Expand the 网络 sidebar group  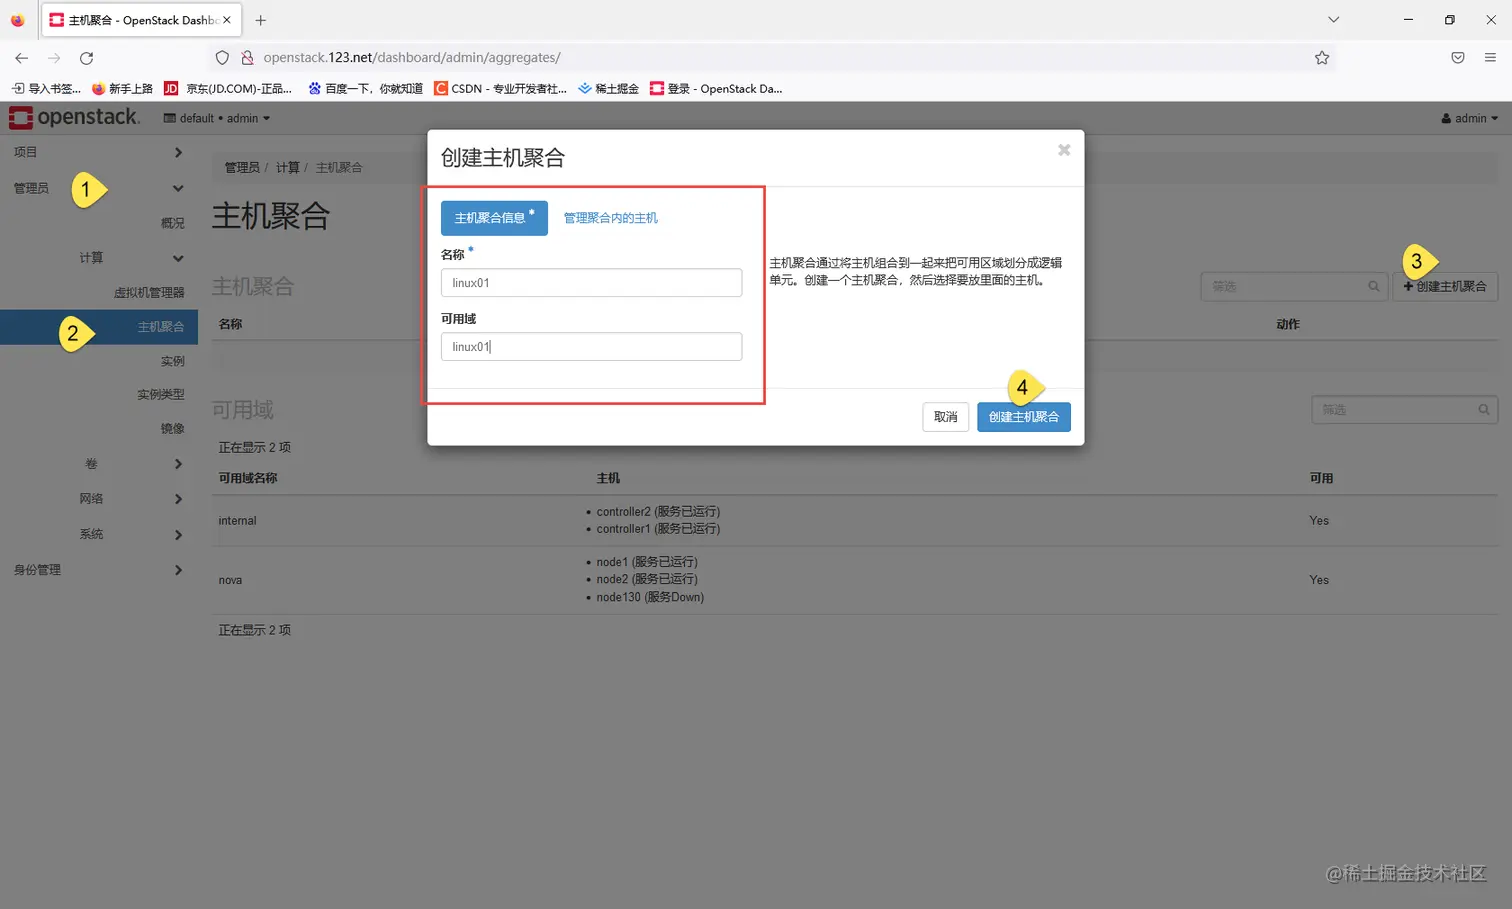coord(99,499)
